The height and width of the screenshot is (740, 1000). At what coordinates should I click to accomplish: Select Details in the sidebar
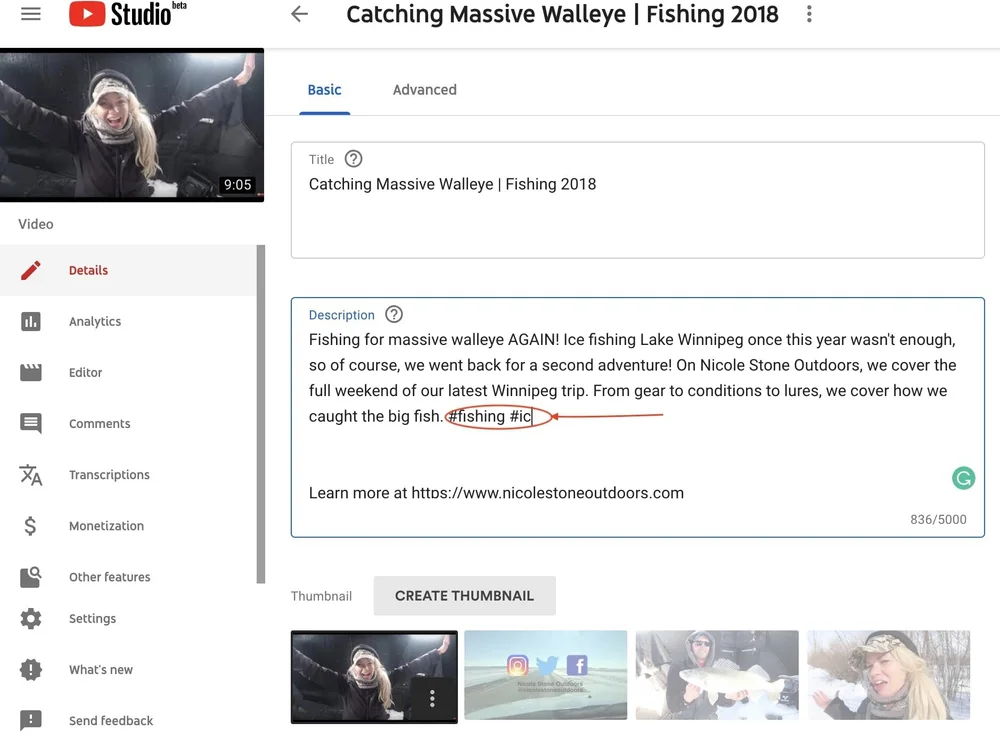(88, 270)
